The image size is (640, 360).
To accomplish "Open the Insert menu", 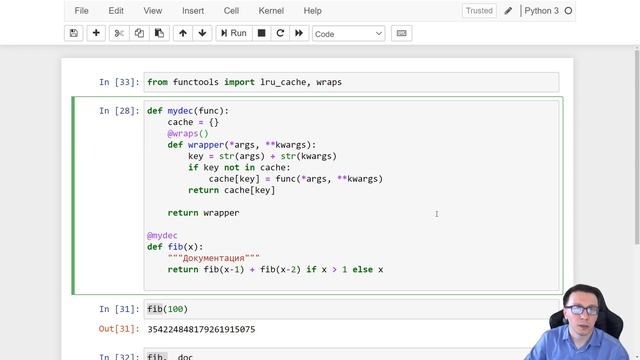I will (x=193, y=11).
